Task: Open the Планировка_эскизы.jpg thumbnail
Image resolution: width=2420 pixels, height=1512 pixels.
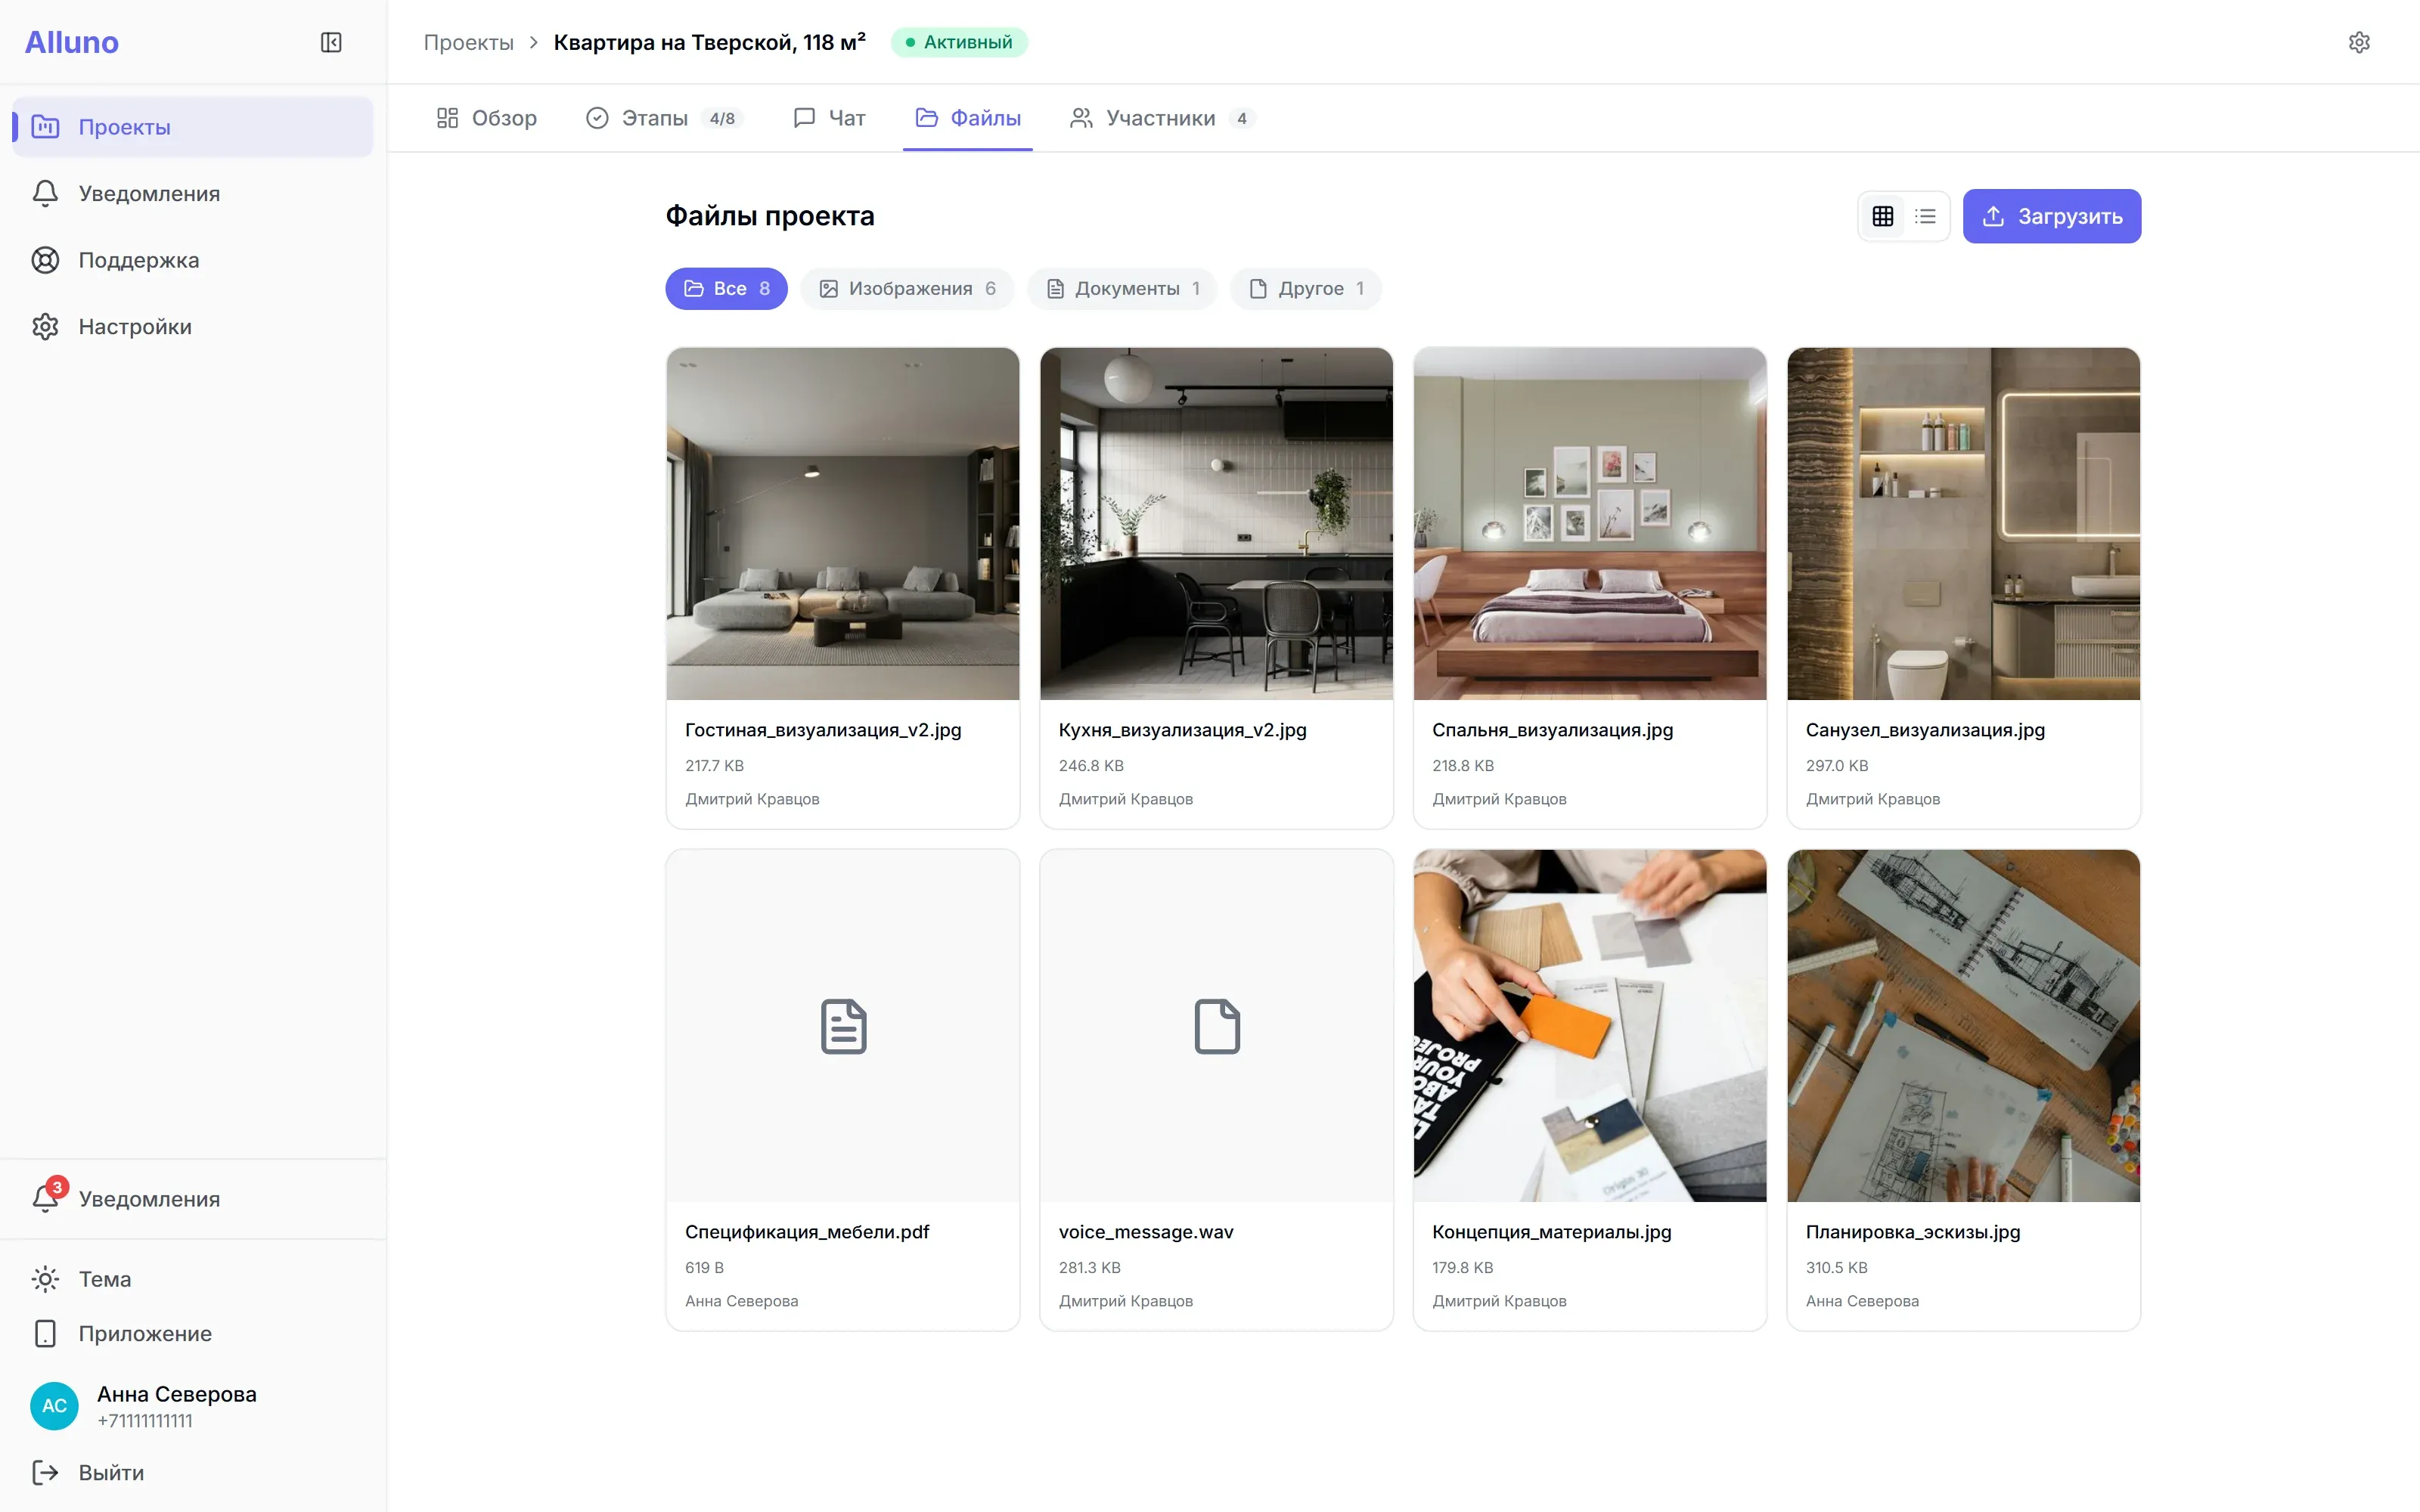Action: 1964,1025
